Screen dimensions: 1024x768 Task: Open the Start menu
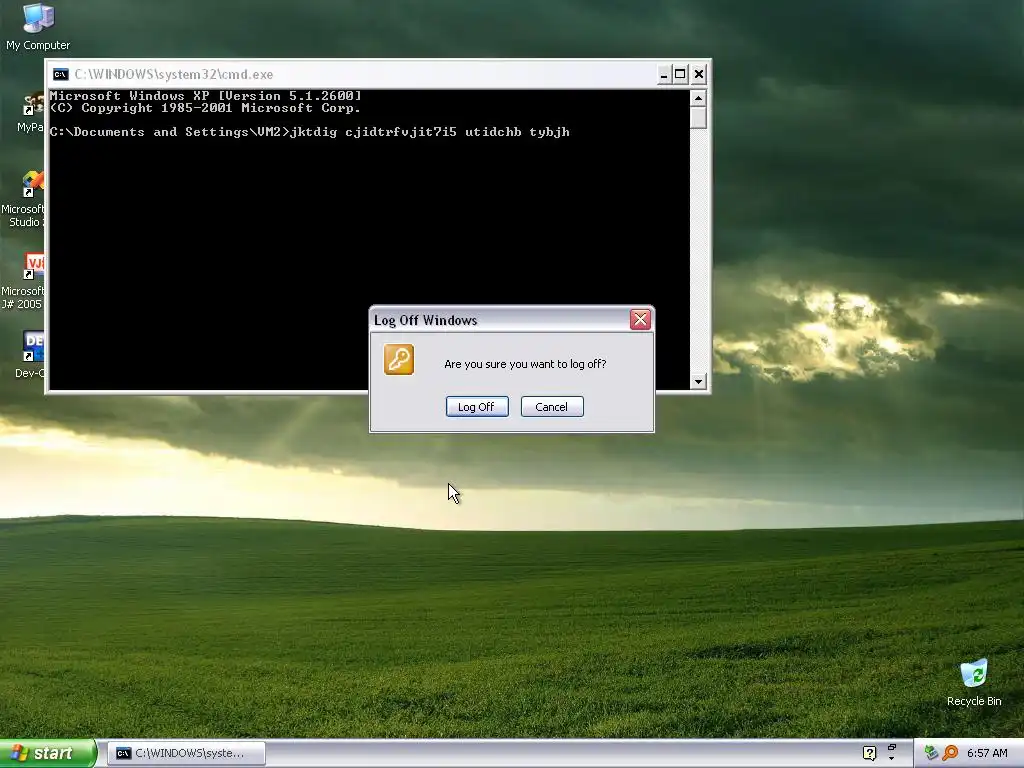pyautogui.click(x=48, y=753)
